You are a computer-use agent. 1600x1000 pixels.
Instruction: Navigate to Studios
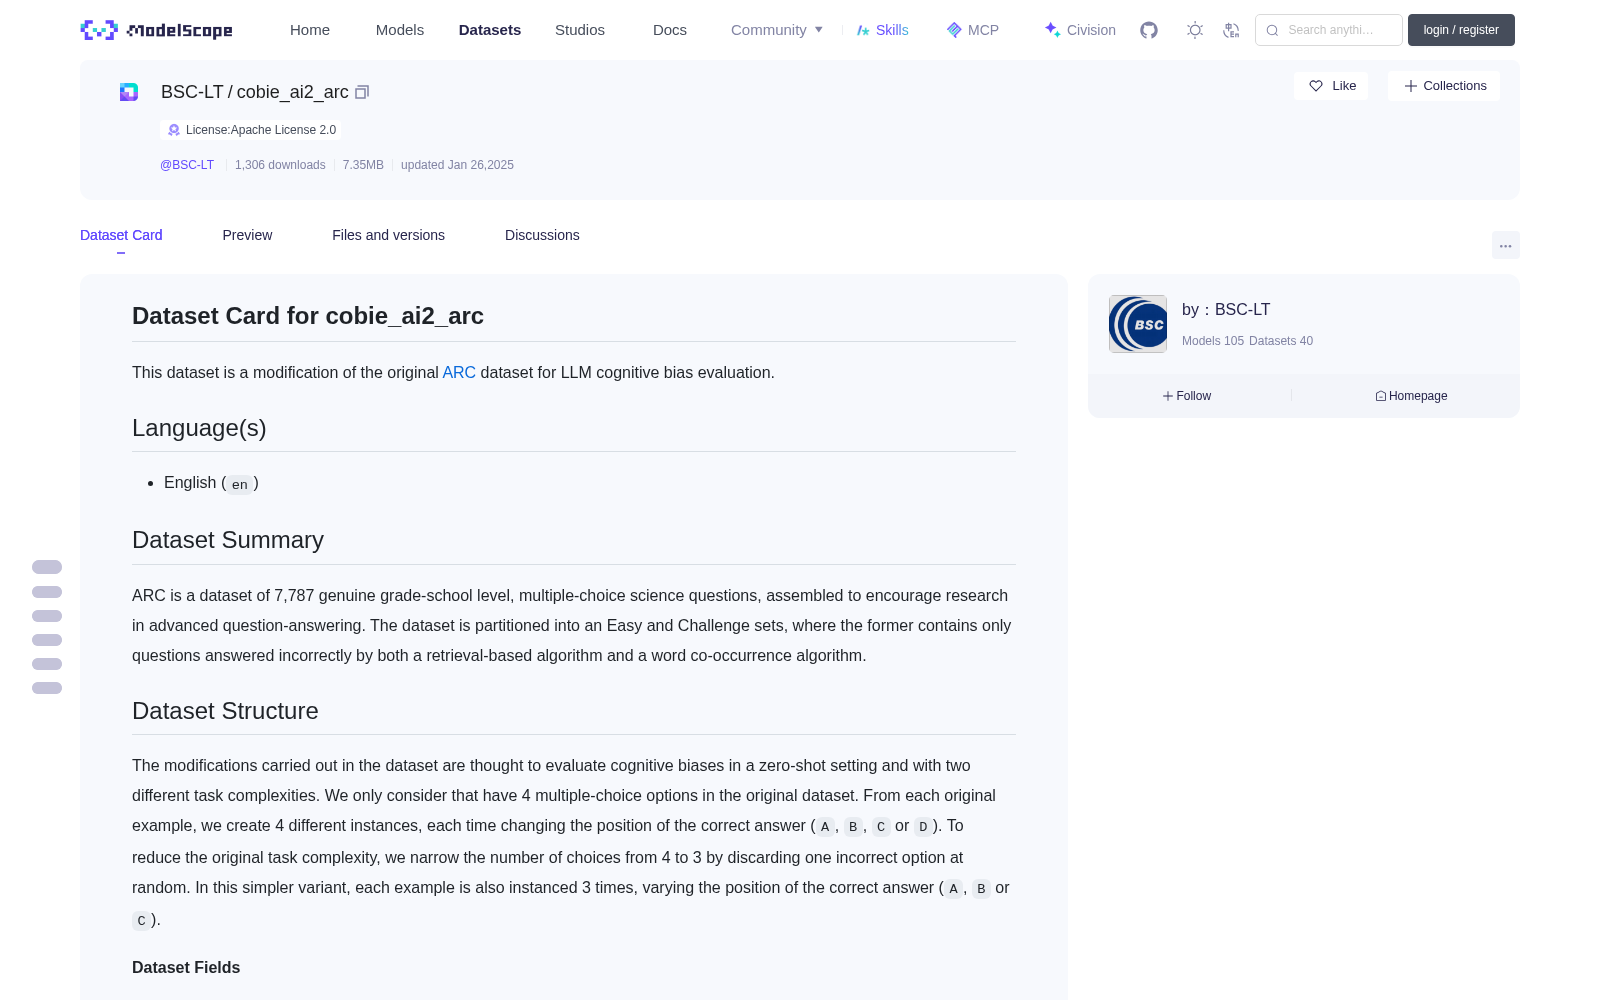[580, 30]
